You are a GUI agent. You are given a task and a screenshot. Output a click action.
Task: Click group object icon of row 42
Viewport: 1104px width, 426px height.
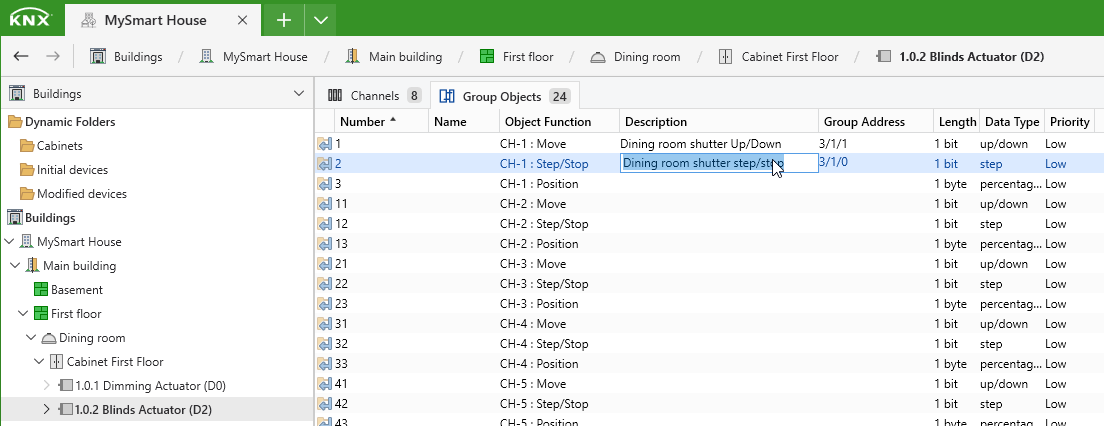click(324, 403)
